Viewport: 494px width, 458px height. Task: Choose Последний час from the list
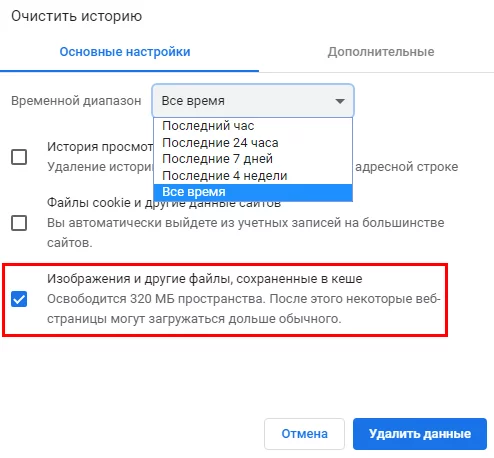coord(253,126)
